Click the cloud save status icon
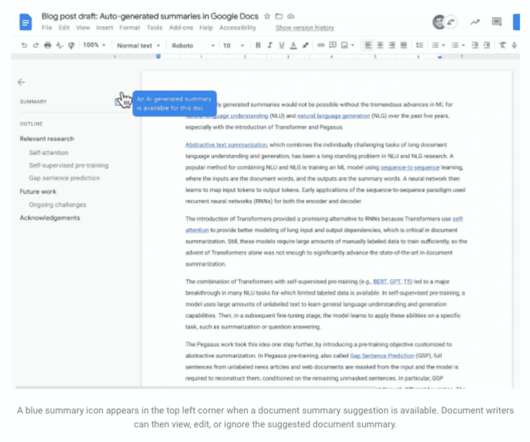The height and width of the screenshot is (442, 530). tap(291, 16)
